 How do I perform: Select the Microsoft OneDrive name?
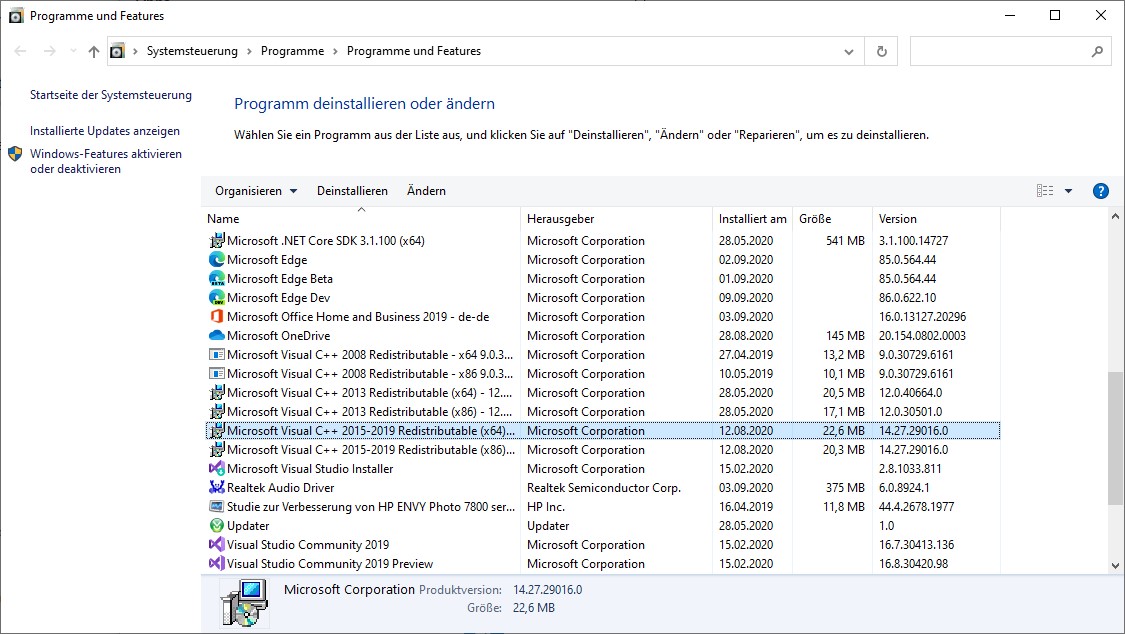click(x=278, y=336)
